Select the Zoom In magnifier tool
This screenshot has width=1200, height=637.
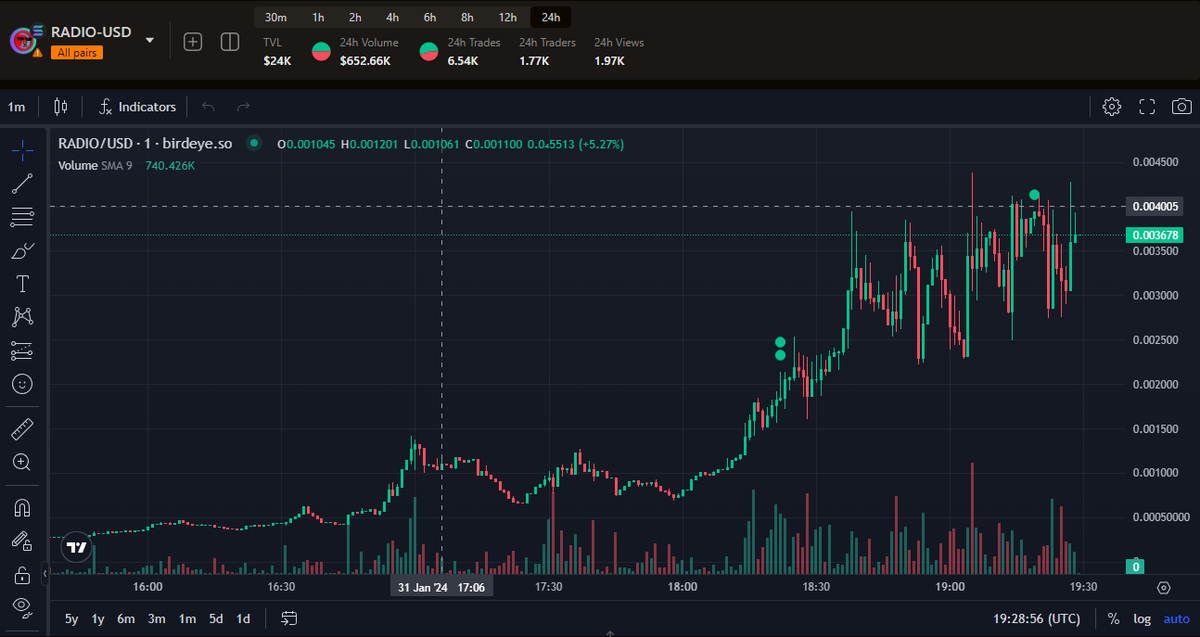pos(22,462)
